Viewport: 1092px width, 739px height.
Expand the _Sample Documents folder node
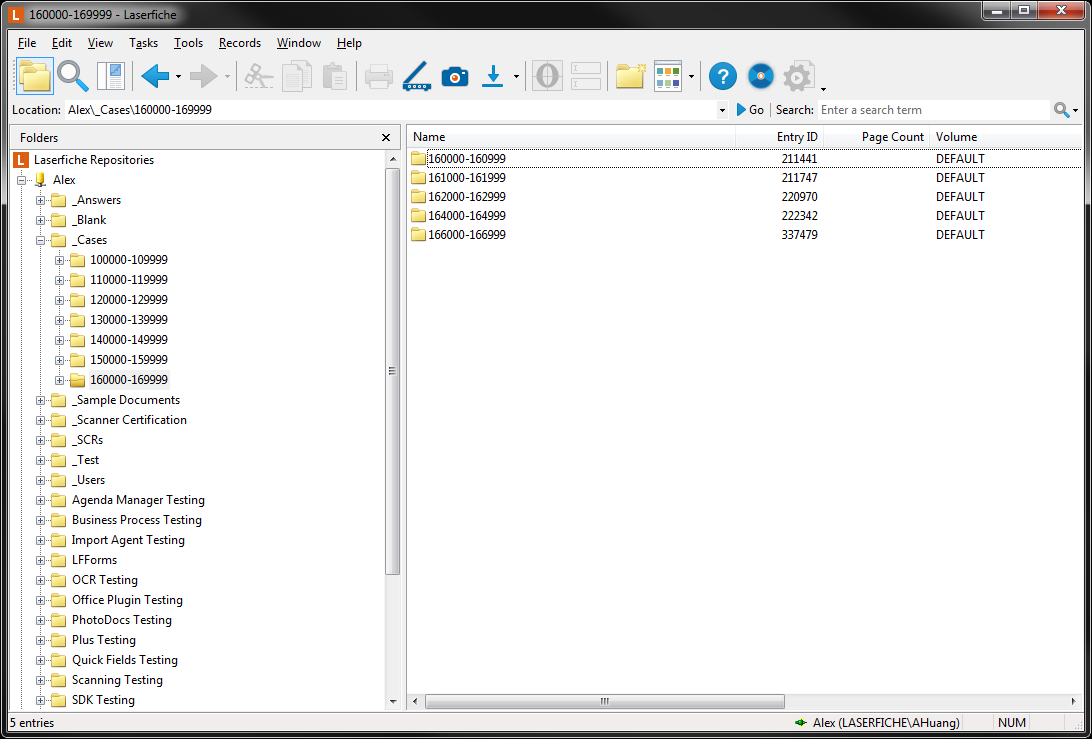coord(40,400)
